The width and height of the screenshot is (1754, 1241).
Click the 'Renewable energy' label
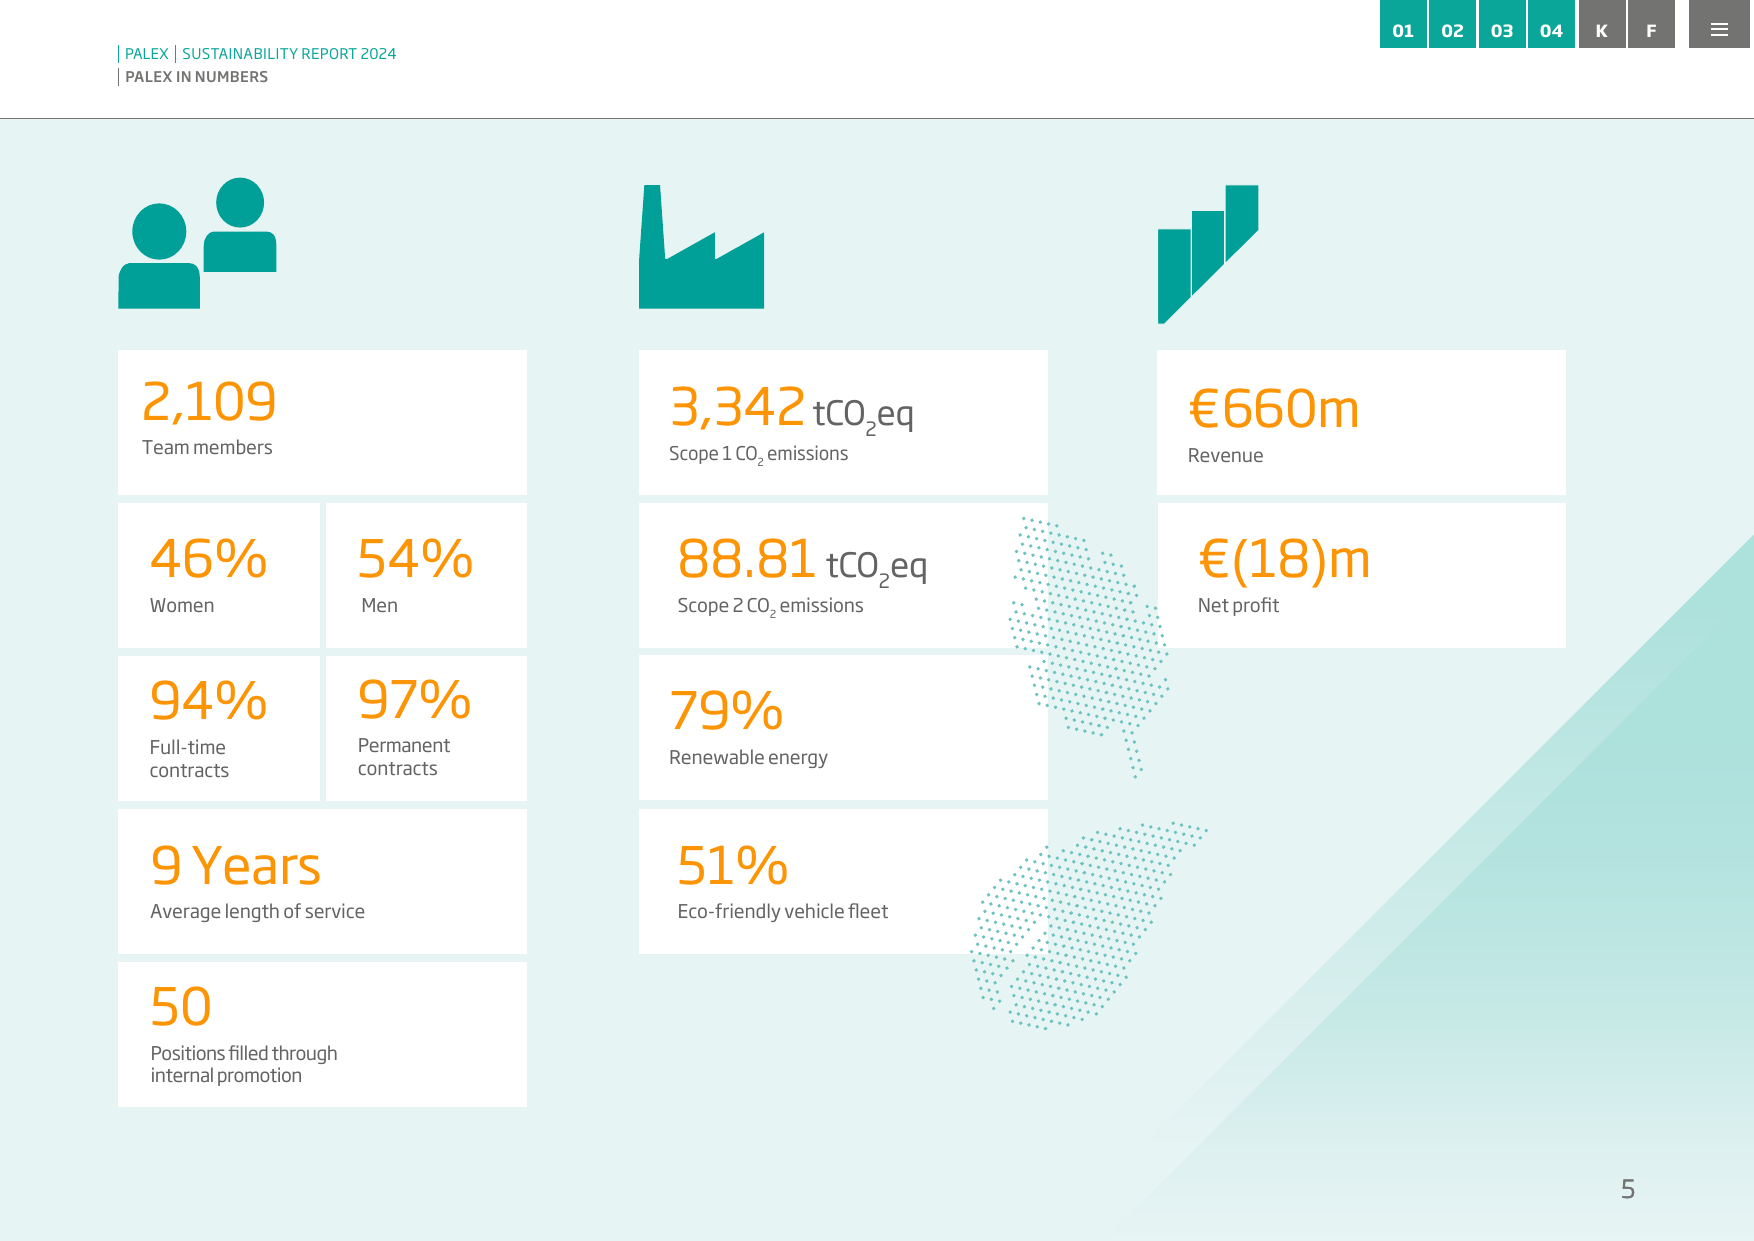pos(748,758)
